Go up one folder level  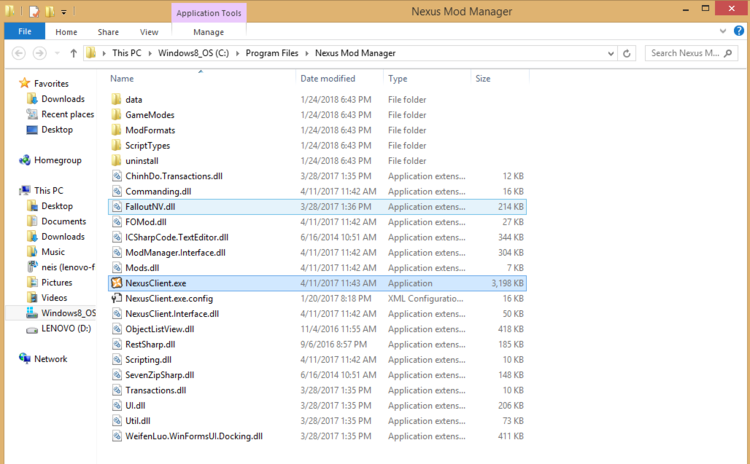(x=73, y=53)
